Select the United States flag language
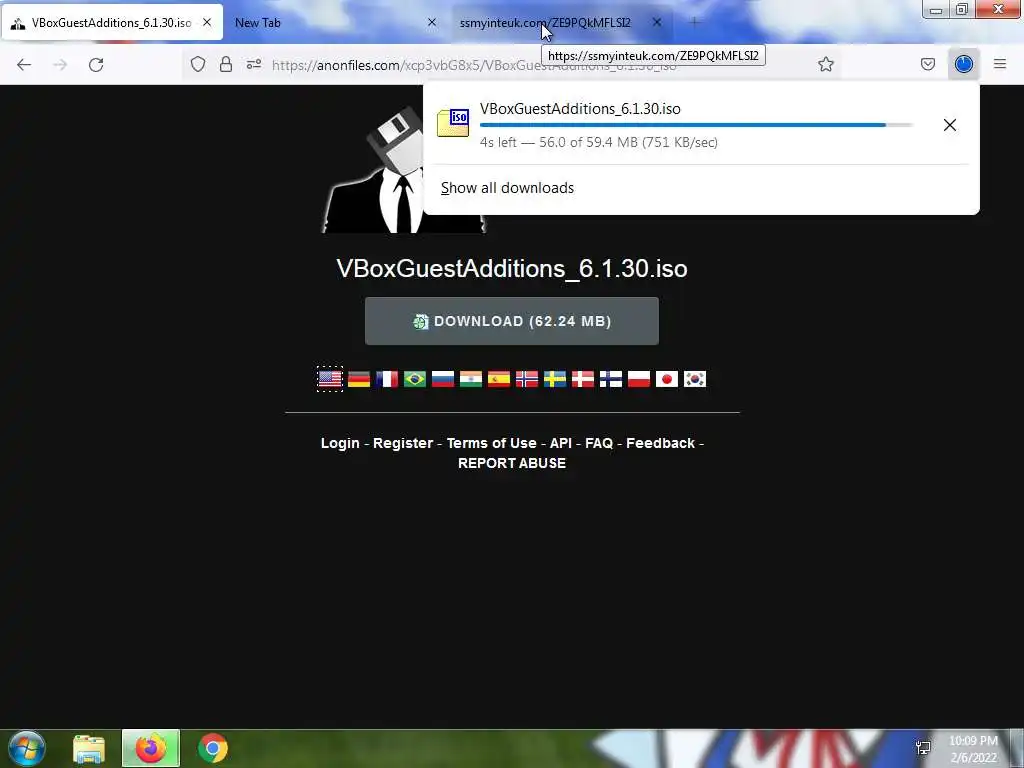 pyautogui.click(x=330, y=379)
